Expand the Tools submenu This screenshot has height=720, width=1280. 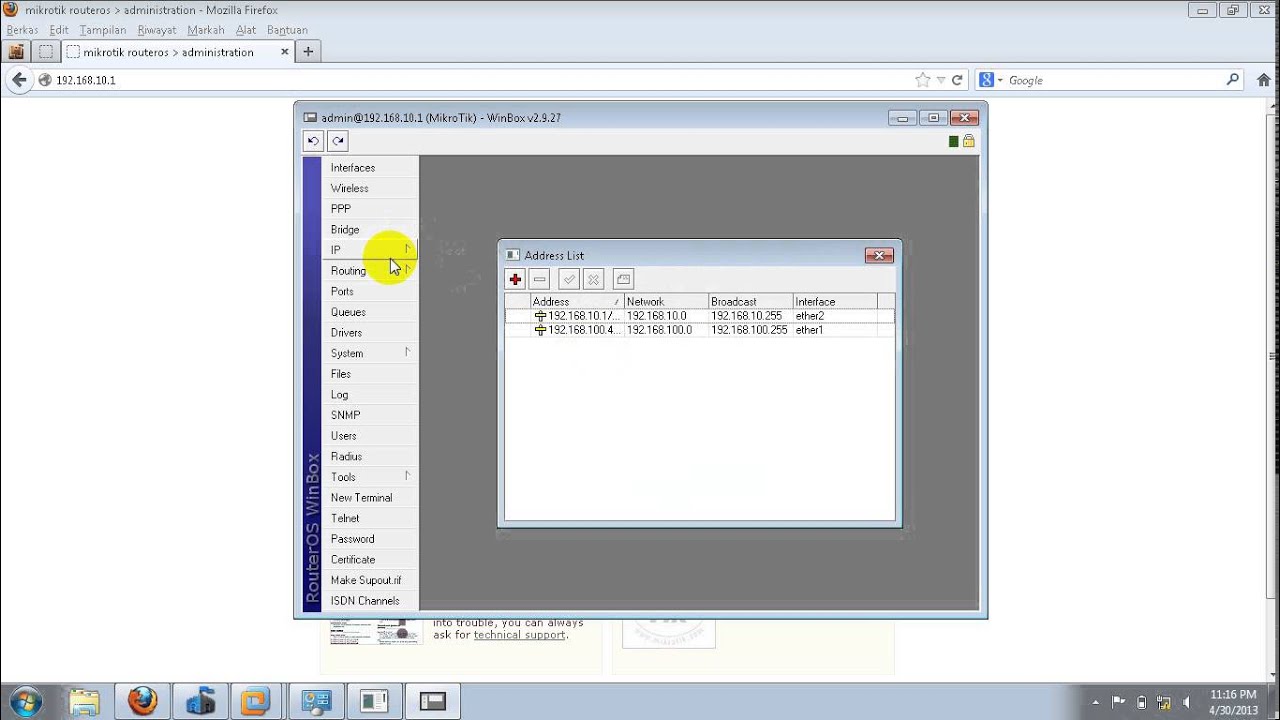pos(369,477)
